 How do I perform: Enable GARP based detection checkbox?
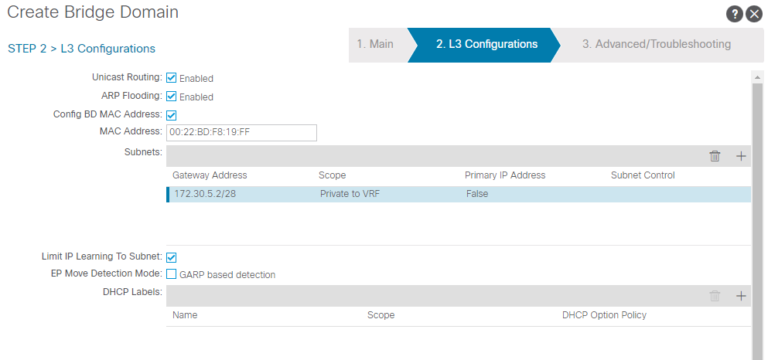point(171,274)
